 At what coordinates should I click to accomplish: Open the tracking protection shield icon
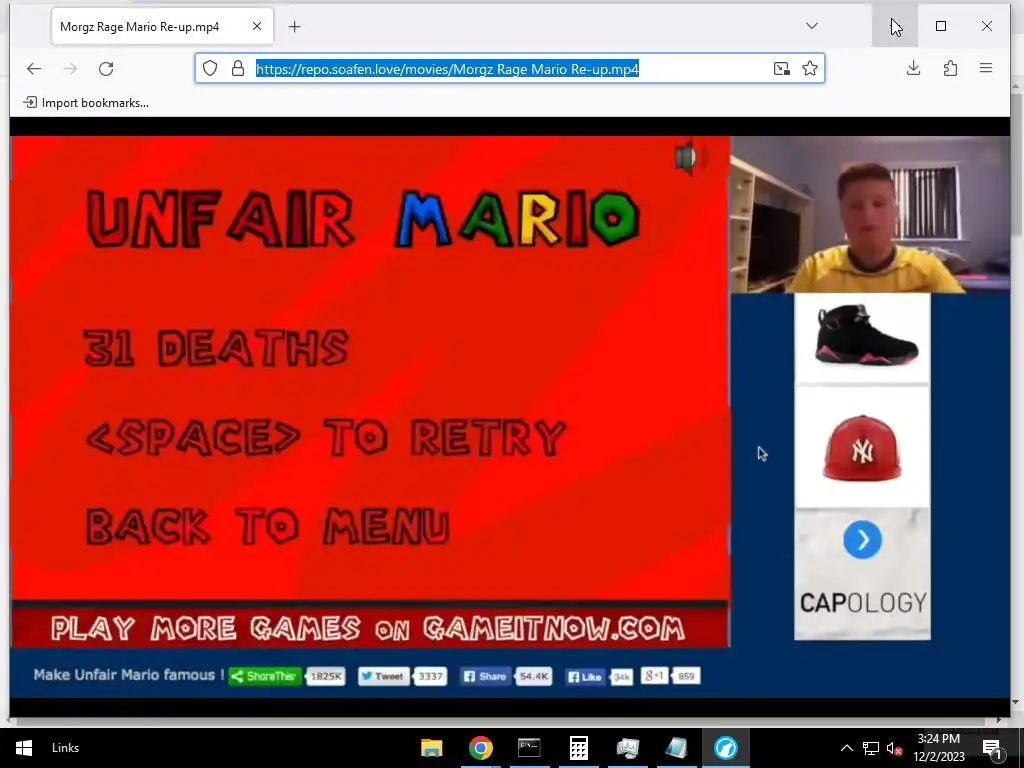pos(210,69)
